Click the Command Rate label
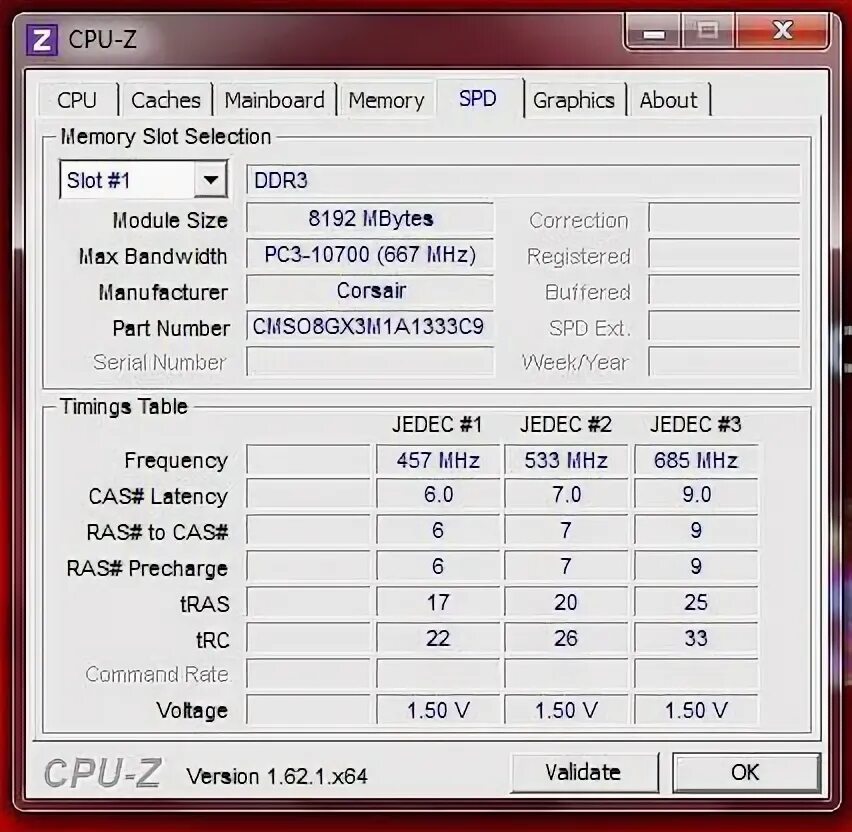The height and width of the screenshot is (832, 852). pyautogui.click(x=158, y=674)
